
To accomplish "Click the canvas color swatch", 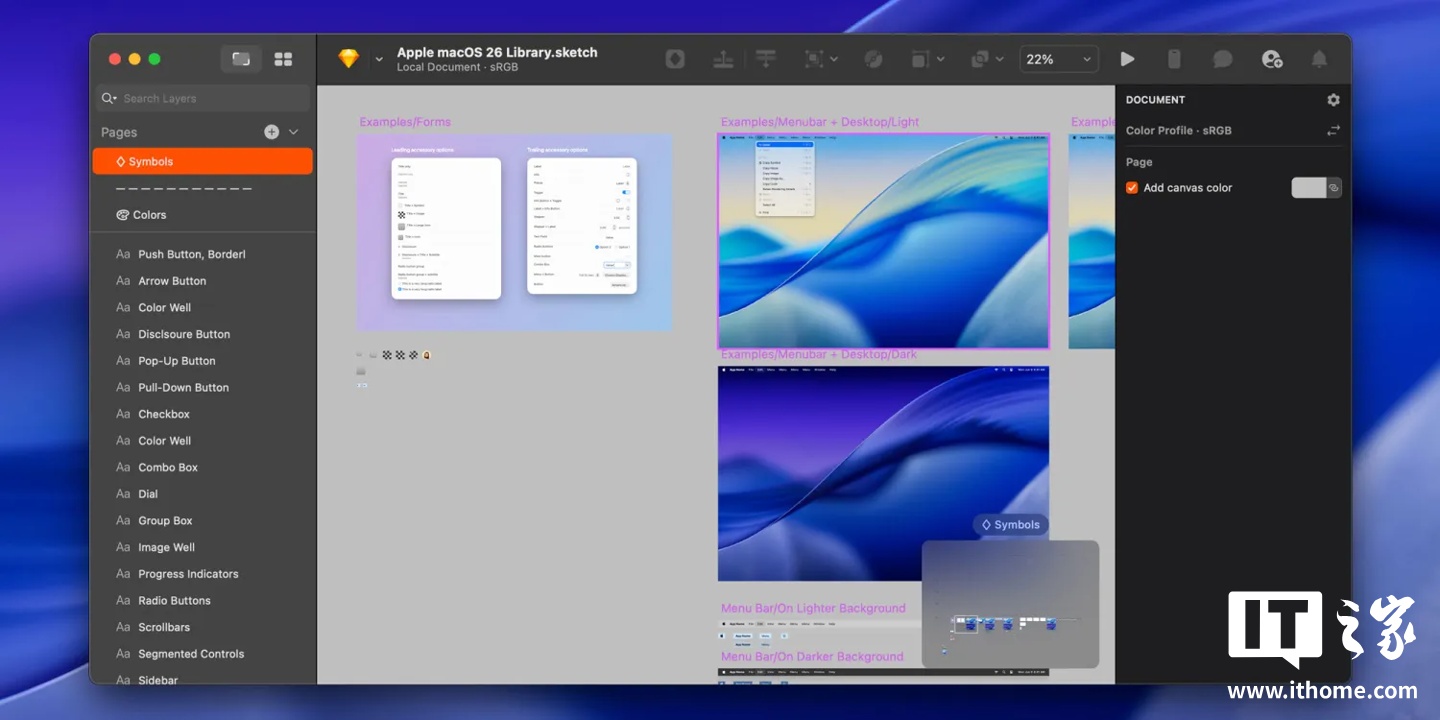I will 1308,188.
